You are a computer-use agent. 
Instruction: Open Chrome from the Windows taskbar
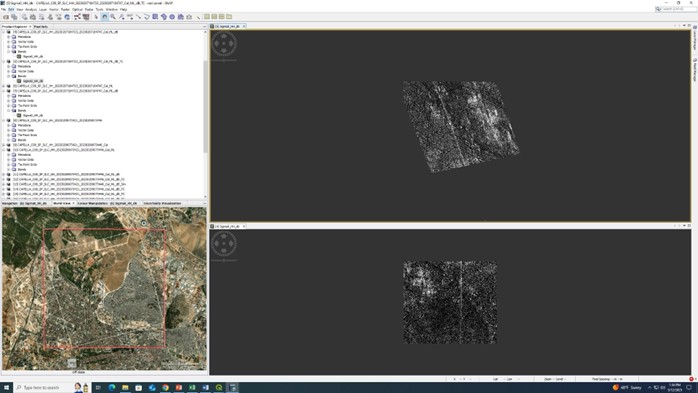click(x=165, y=387)
